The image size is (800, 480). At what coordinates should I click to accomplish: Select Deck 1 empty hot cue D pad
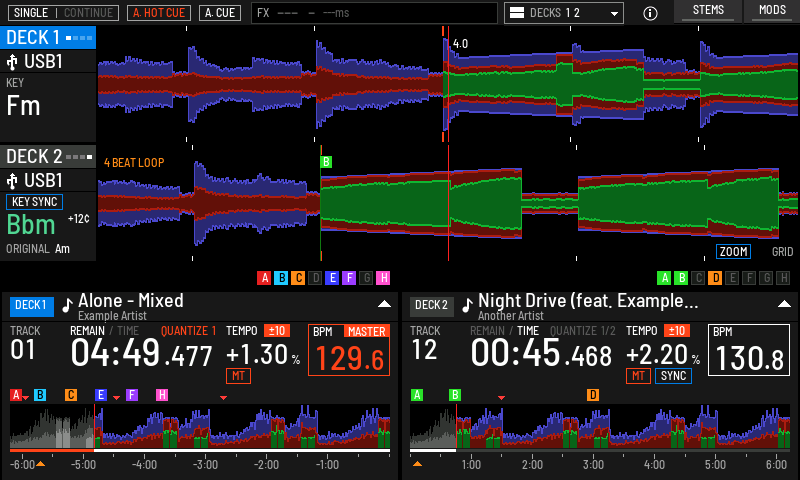pos(315,278)
